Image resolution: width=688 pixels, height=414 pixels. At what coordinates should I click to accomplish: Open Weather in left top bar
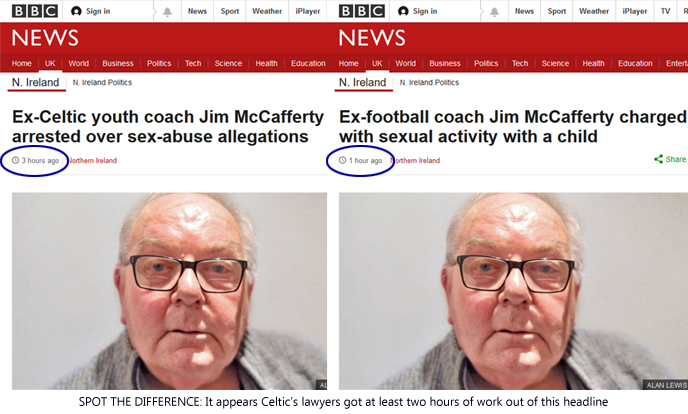pyautogui.click(x=267, y=11)
